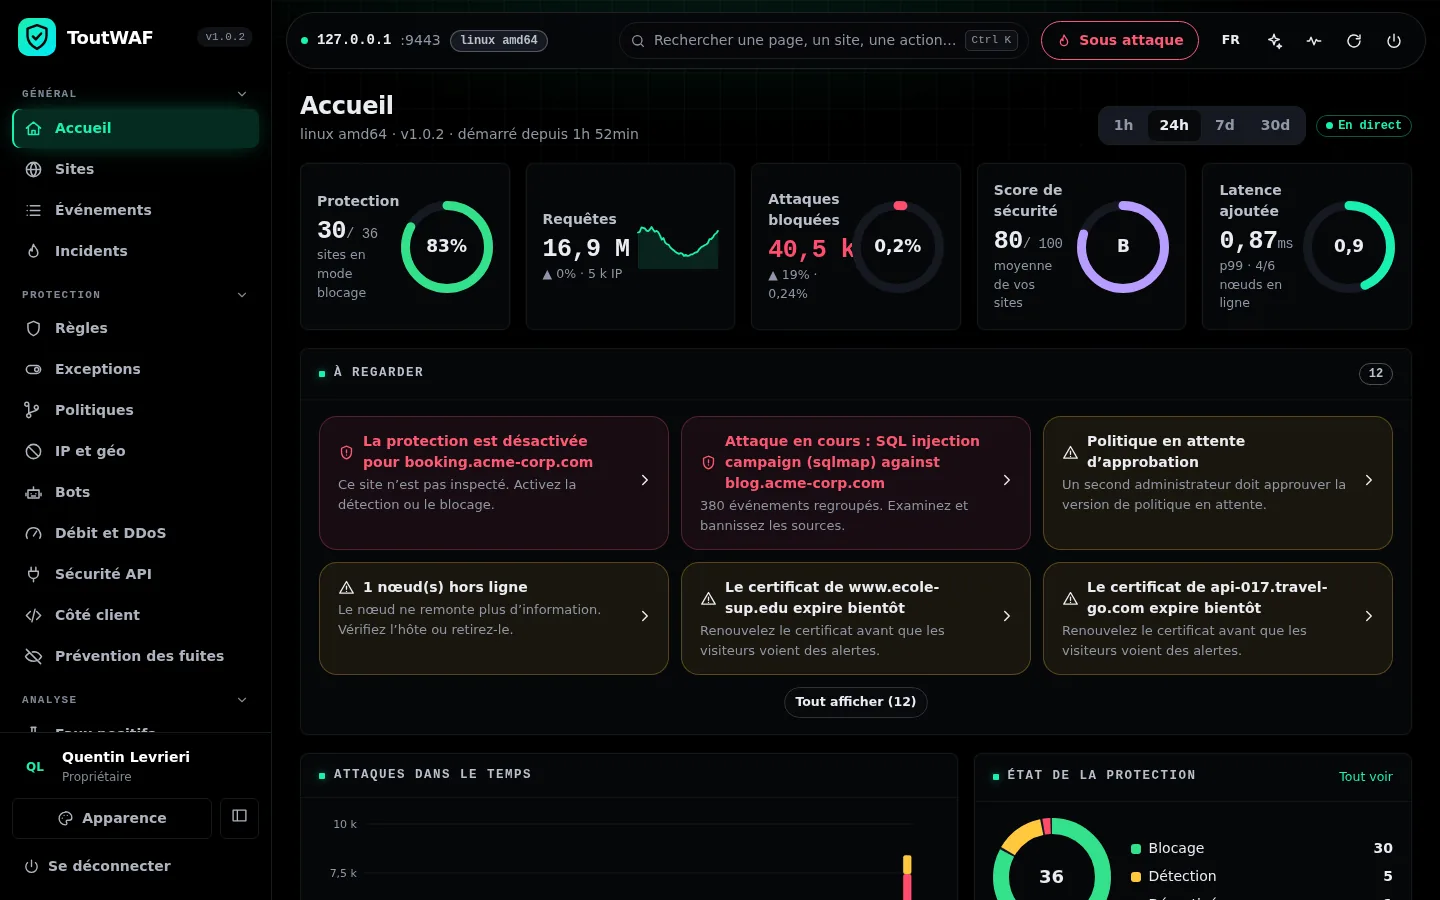Open the SQL injection attack alert chevron
Screen dimensions: 1440x900
(x=1007, y=481)
